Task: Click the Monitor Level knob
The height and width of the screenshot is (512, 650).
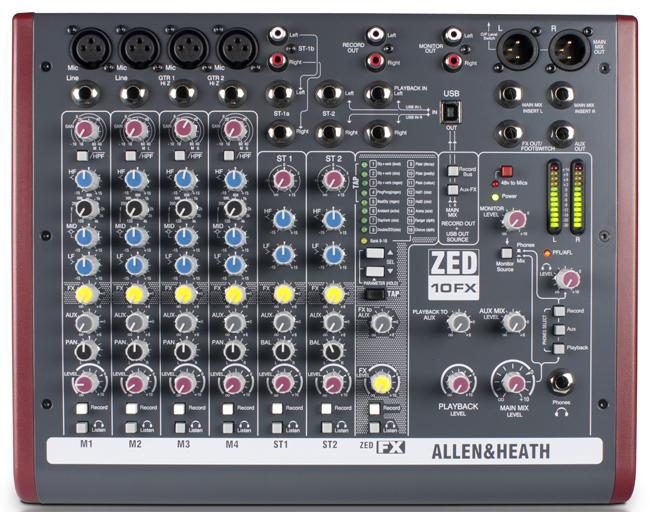Action: click(515, 219)
